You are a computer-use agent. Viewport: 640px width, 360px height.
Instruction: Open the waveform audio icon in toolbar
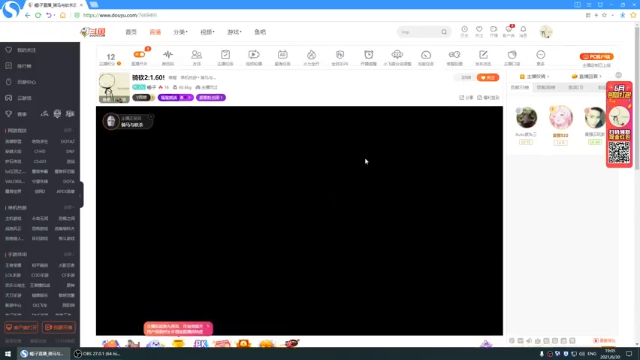click(168, 54)
